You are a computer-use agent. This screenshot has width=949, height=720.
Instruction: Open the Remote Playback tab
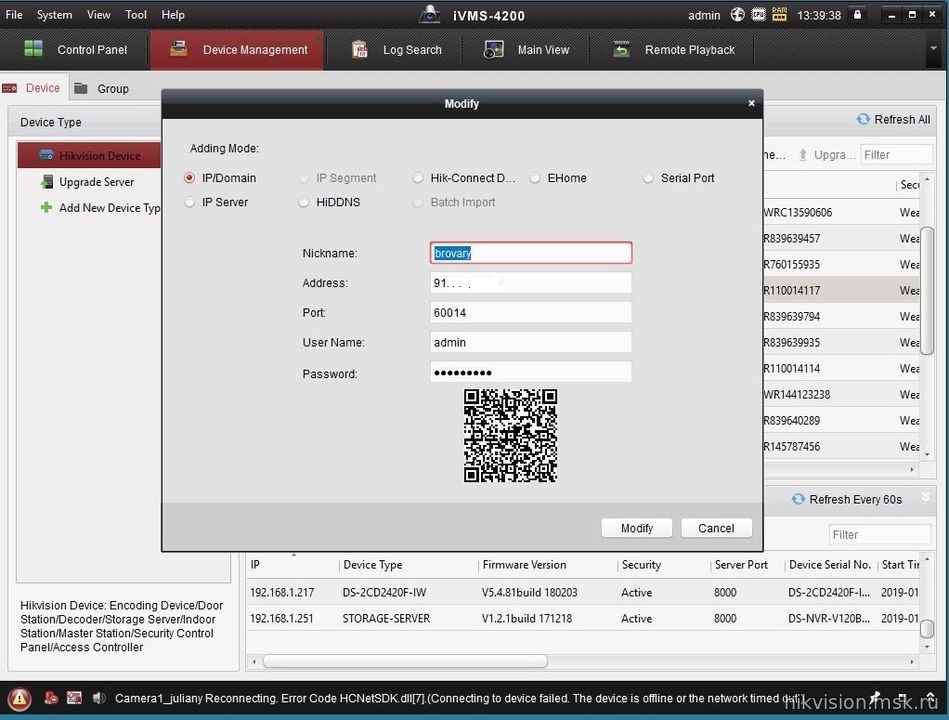[672, 50]
